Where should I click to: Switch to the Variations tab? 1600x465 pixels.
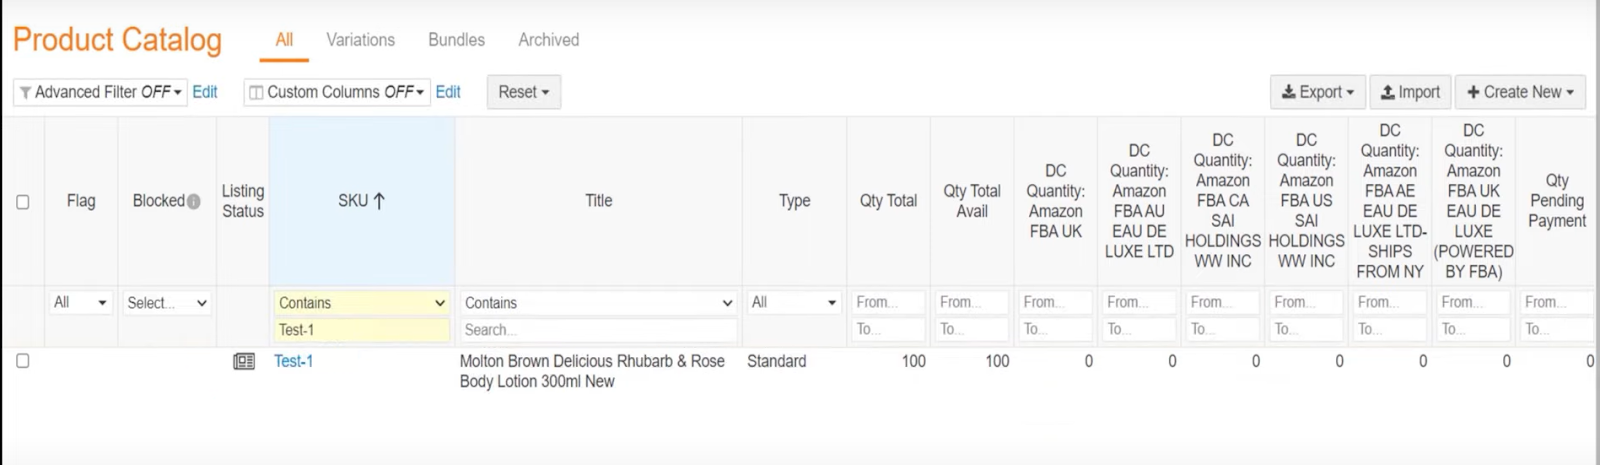coord(360,40)
